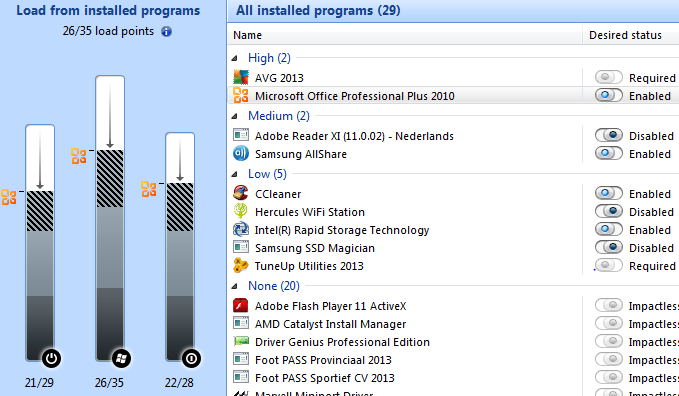This screenshot has width=679, height=396.
Task: Click the Windows logo icon under middle bar
Action: (121, 358)
